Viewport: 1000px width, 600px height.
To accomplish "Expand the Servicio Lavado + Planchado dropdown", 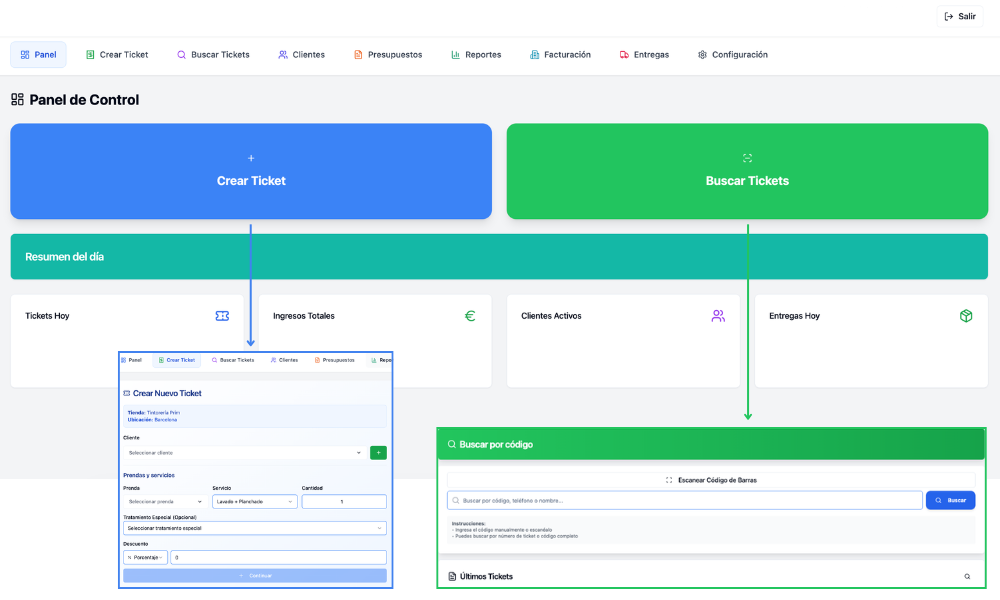I will (x=254, y=501).
